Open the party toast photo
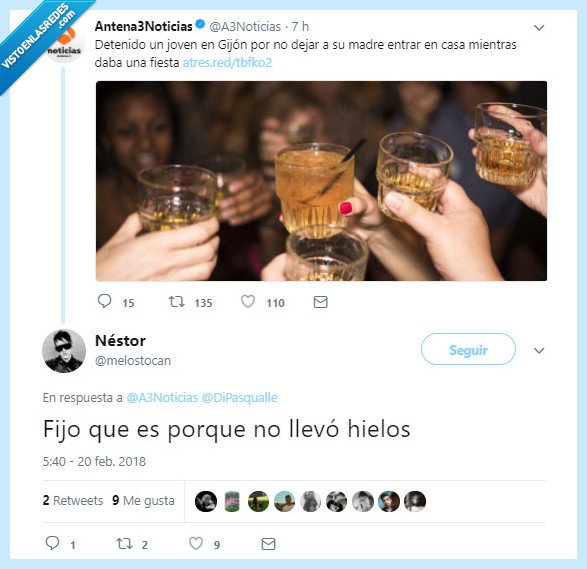587x569 pixels. pos(321,181)
